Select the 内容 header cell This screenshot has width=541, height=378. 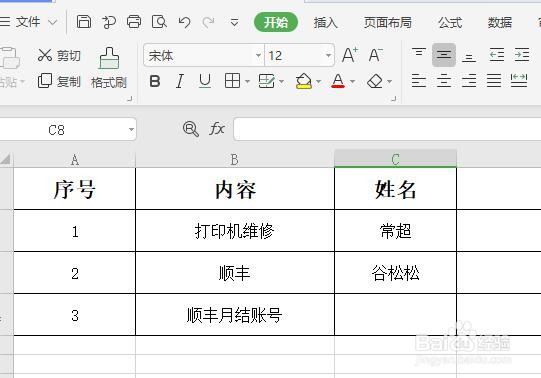click(x=235, y=189)
